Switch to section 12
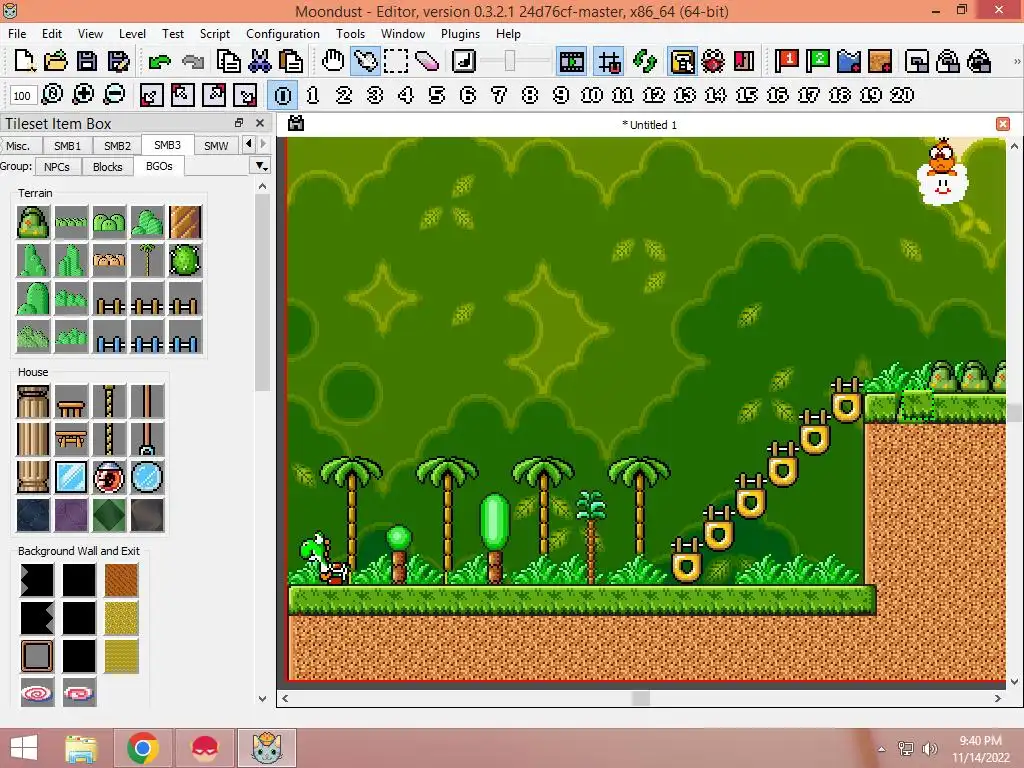1024x768 pixels. point(654,95)
